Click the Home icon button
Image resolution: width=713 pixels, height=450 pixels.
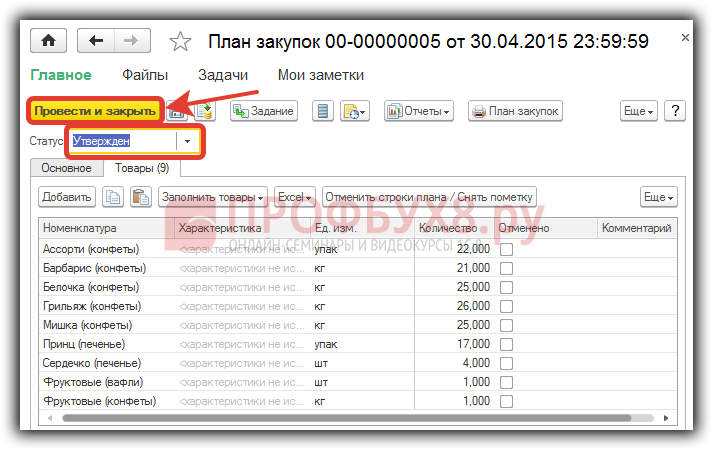[x=47, y=41]
